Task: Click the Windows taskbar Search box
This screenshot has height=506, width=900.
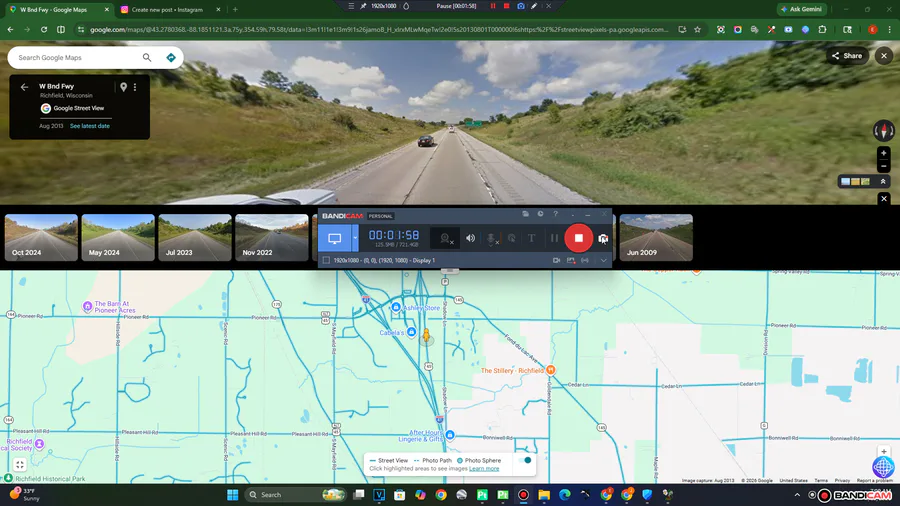Action: coord(296,495)
